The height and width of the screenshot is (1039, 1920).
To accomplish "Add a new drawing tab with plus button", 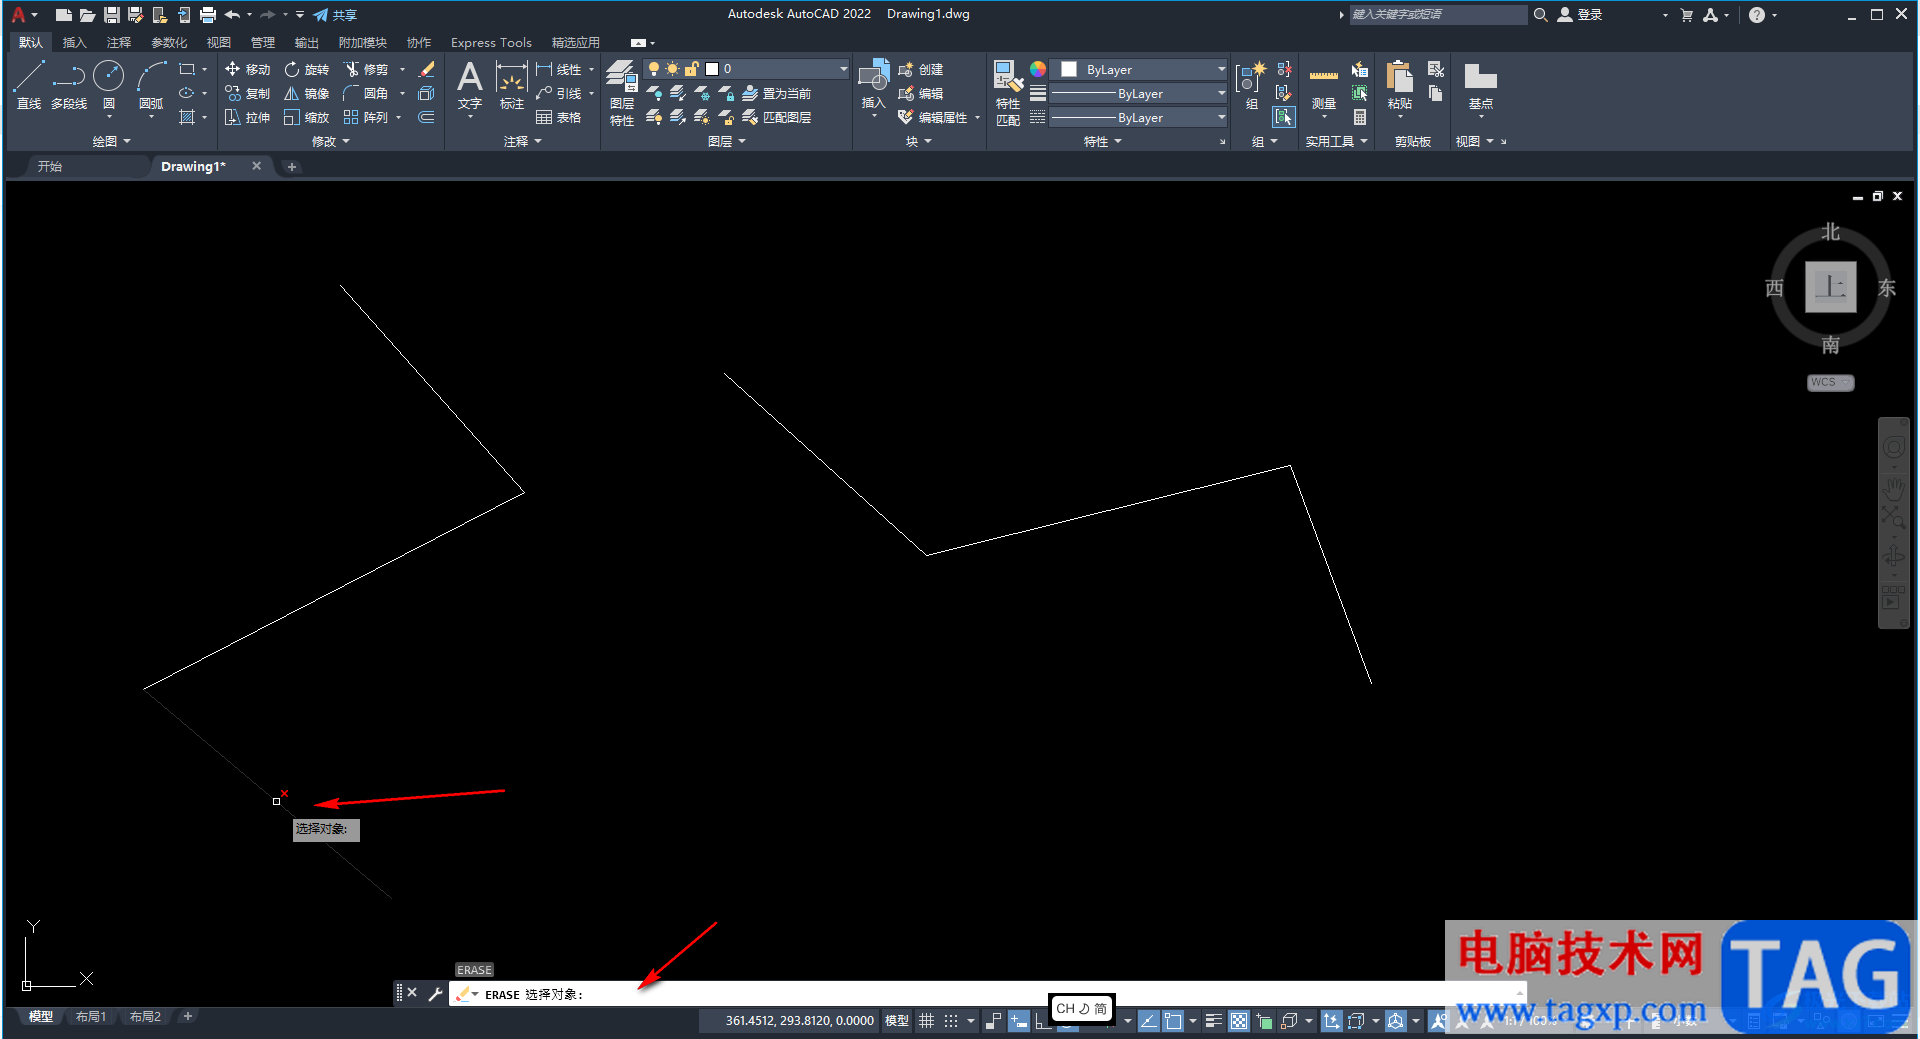I will [x=292, y=167].
